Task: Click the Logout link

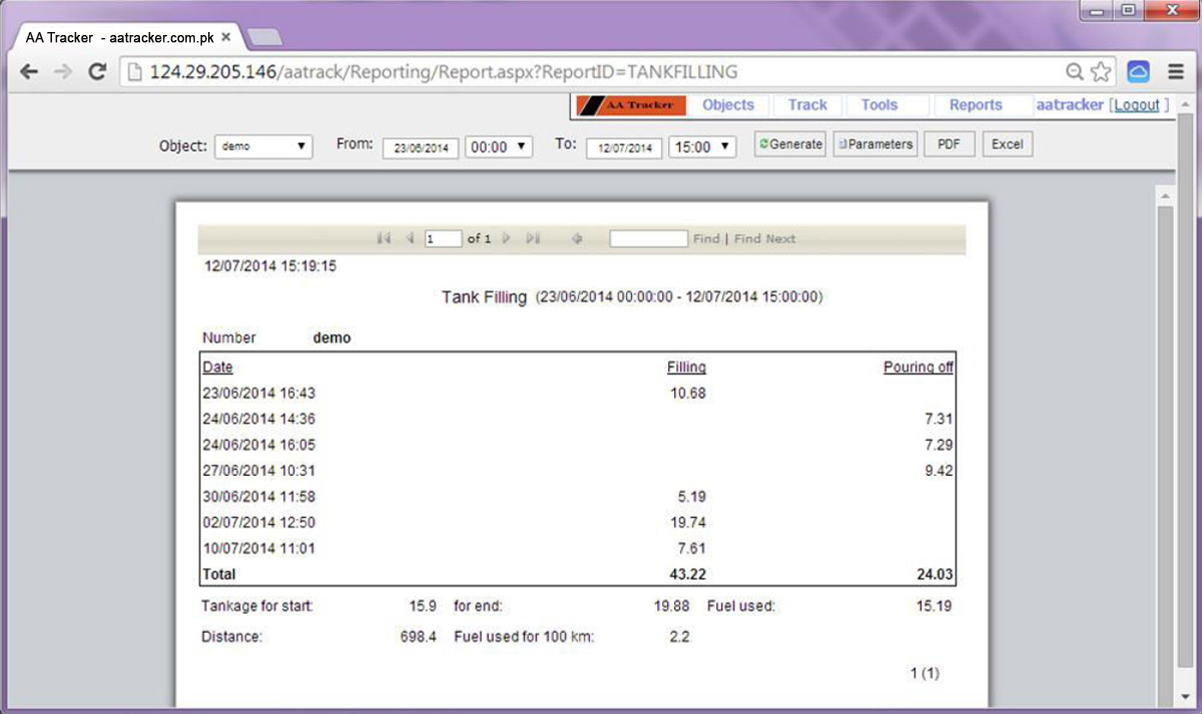Action: (1137, 105)
